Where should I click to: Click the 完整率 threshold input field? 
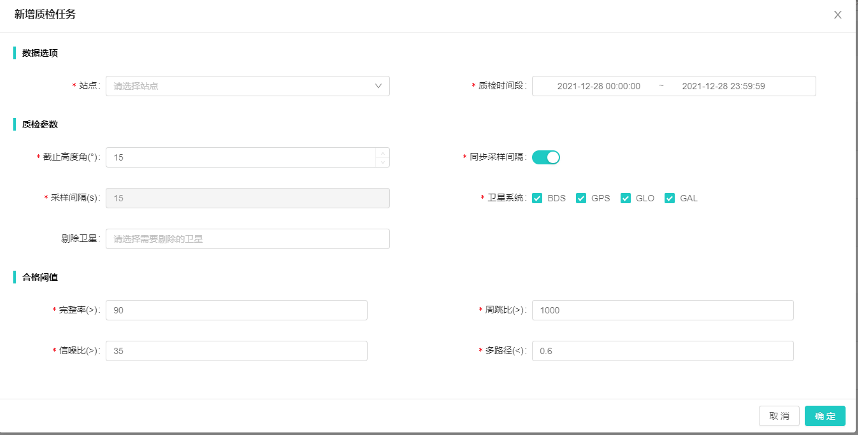[236, 310]
